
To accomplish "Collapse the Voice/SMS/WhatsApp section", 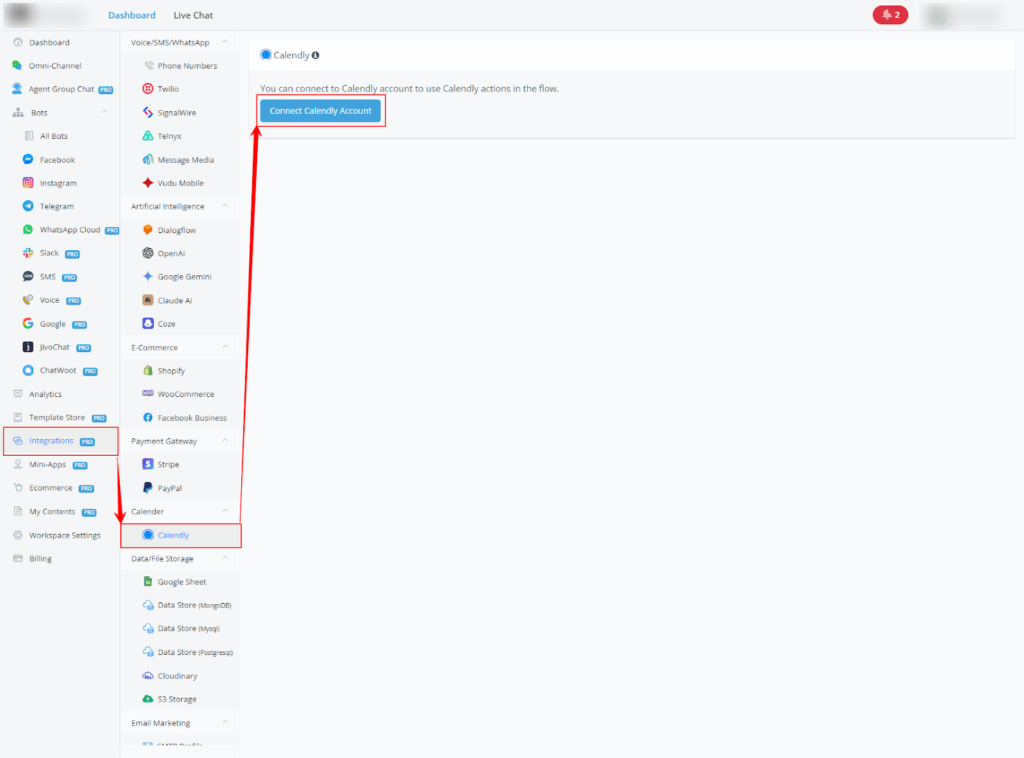I will [x=224, y=42].
